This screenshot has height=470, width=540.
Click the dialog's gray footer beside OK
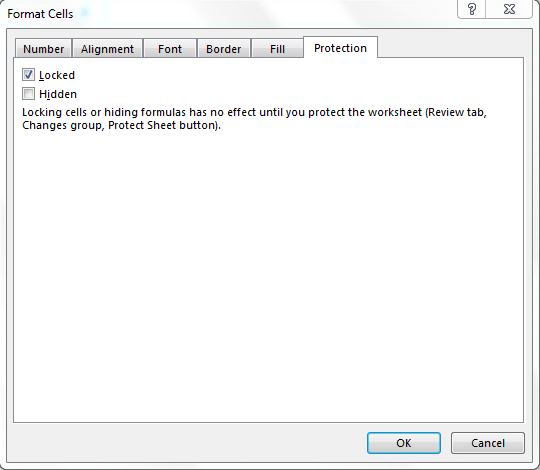coord(186,443)
